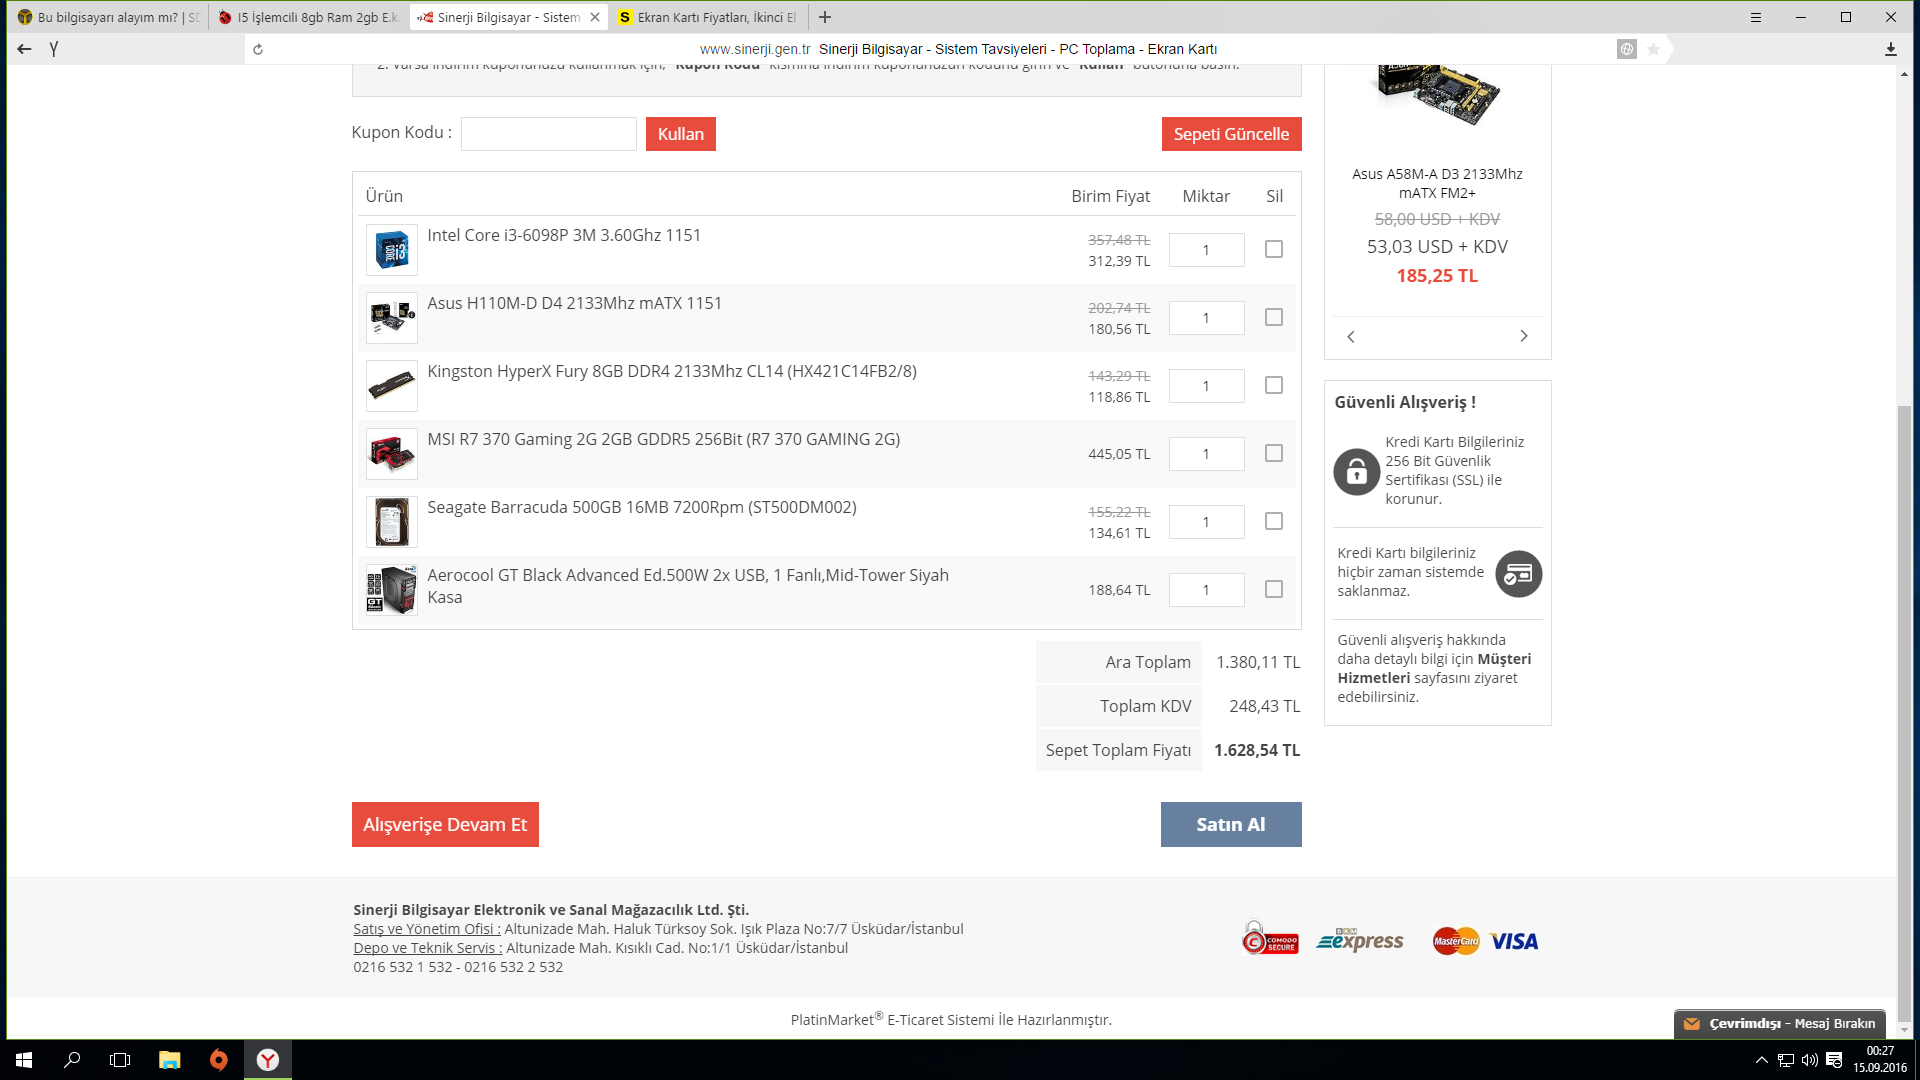This screenshot has width=1920, height=1080.
Task: Bookmark page with the star icon
Action: (x=1654, y=49)
